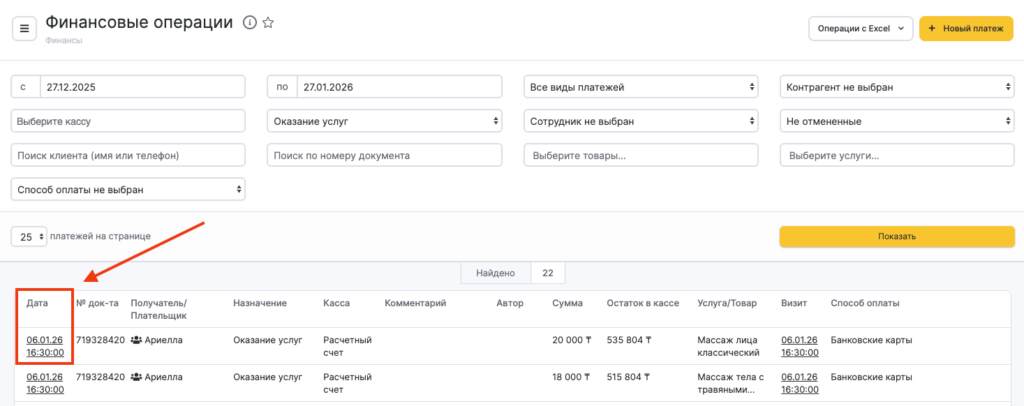Focus the Поиск клиента input field
This screenshot has width=1024, height=406.
(128, 155)
